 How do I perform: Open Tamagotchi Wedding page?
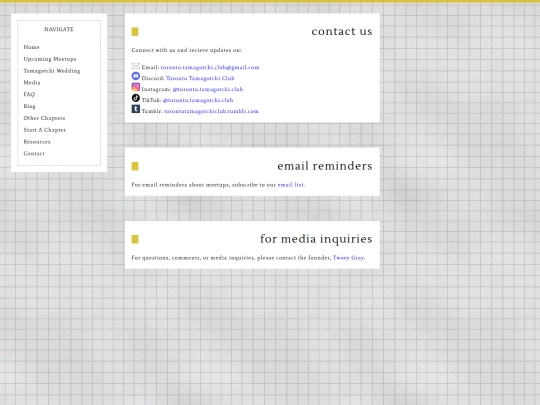pos(52,71)
